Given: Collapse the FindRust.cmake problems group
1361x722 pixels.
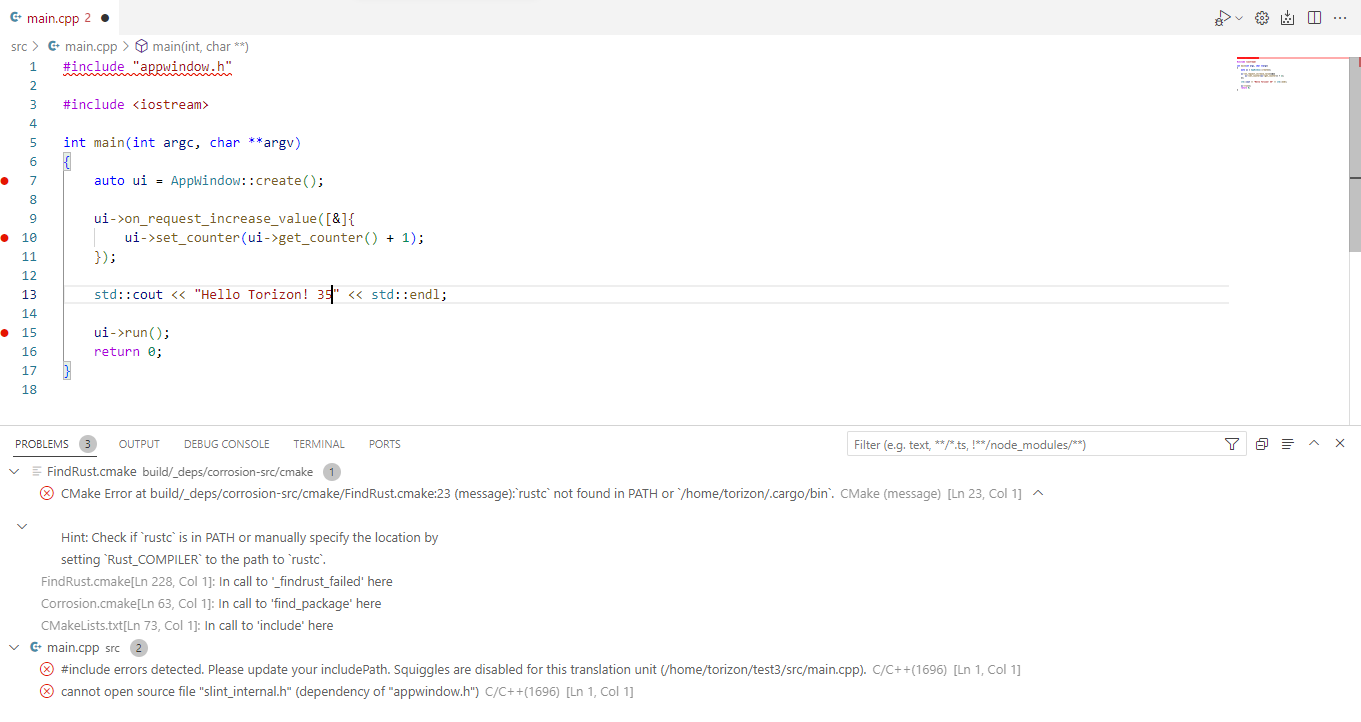Looking at the screenshot, I should [x=14, y=472].
